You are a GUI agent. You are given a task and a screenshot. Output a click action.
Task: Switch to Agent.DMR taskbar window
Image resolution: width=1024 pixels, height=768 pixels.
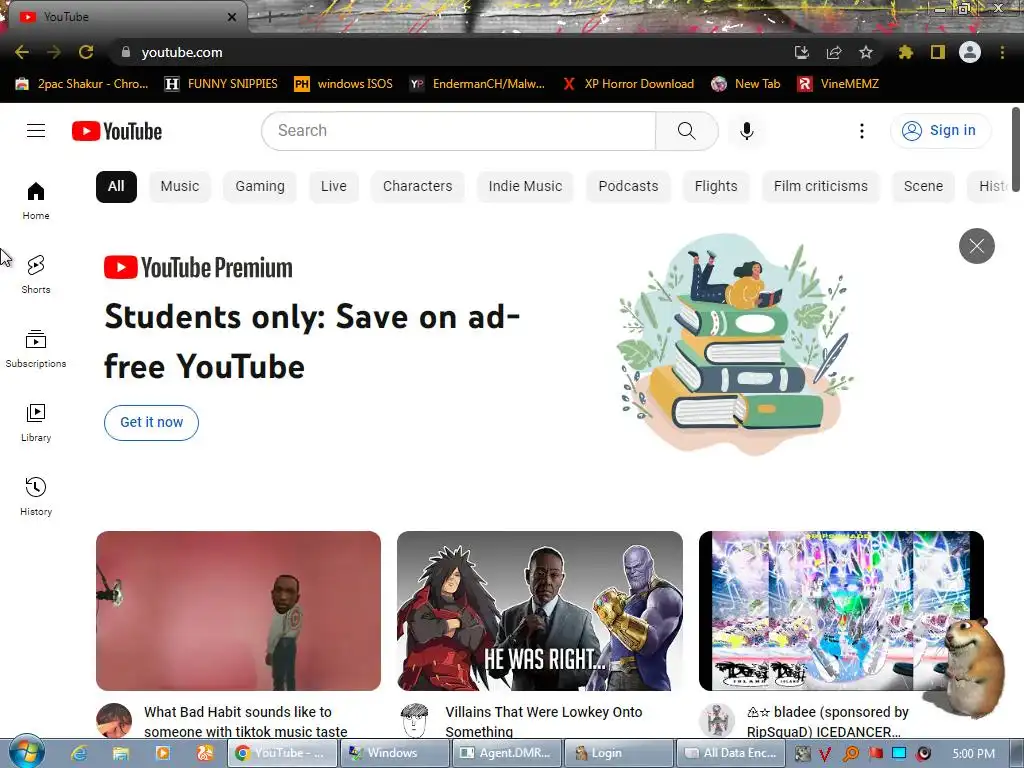505,753
